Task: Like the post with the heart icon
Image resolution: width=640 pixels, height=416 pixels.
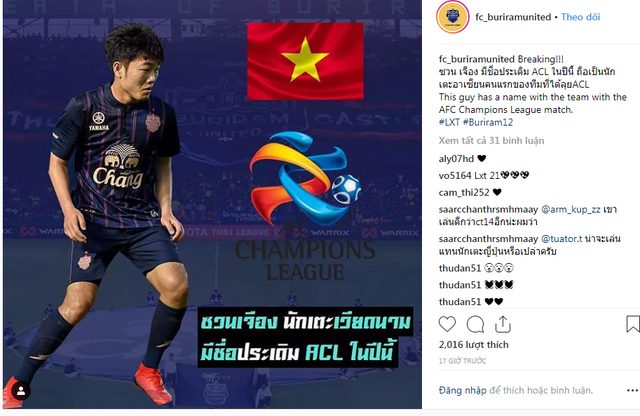Action: [447, 324]
